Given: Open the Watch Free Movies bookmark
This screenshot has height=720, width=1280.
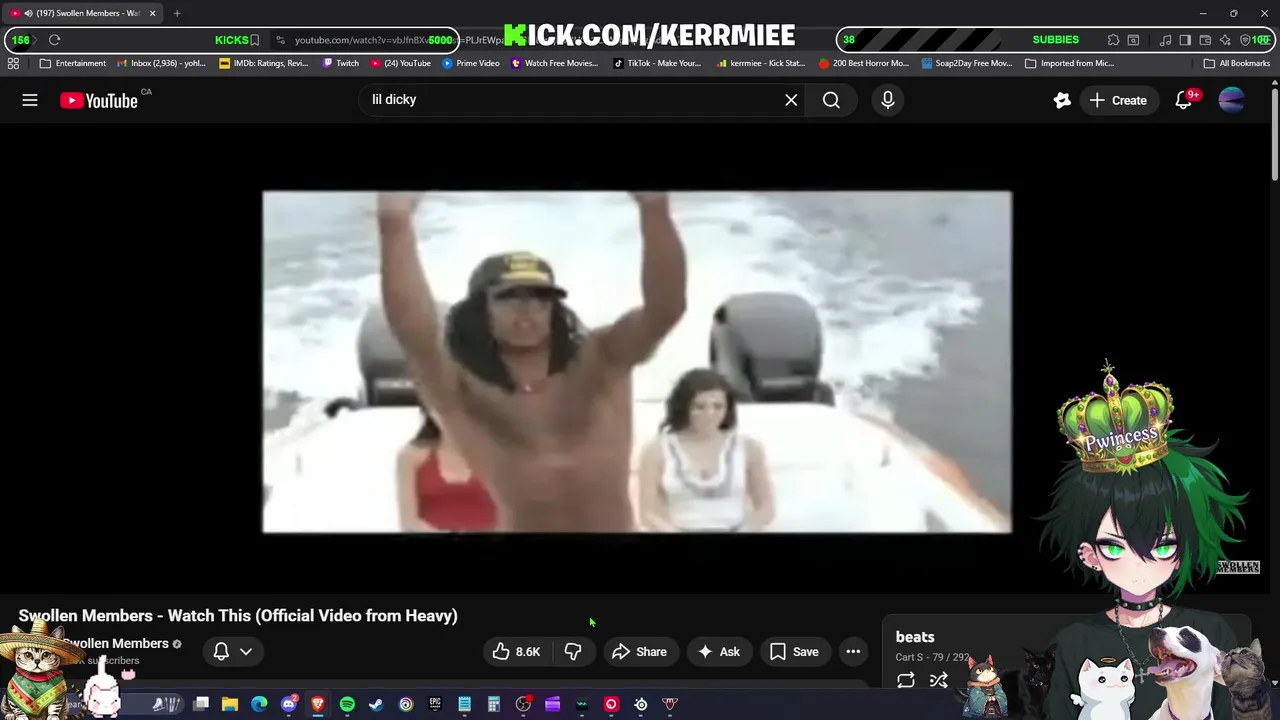Looking at the screenshot, I should pos(555,63).
